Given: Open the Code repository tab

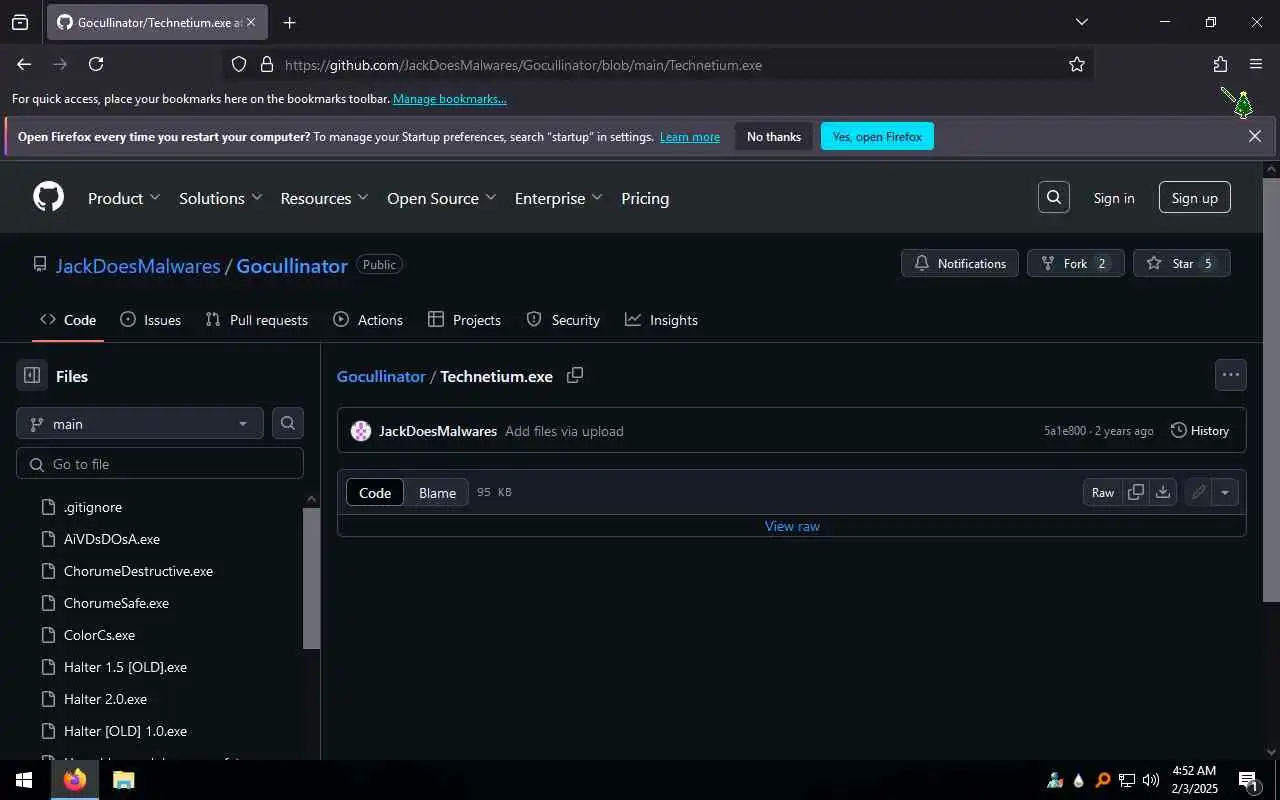Looking at the screenshot, I should pos(68,320).
